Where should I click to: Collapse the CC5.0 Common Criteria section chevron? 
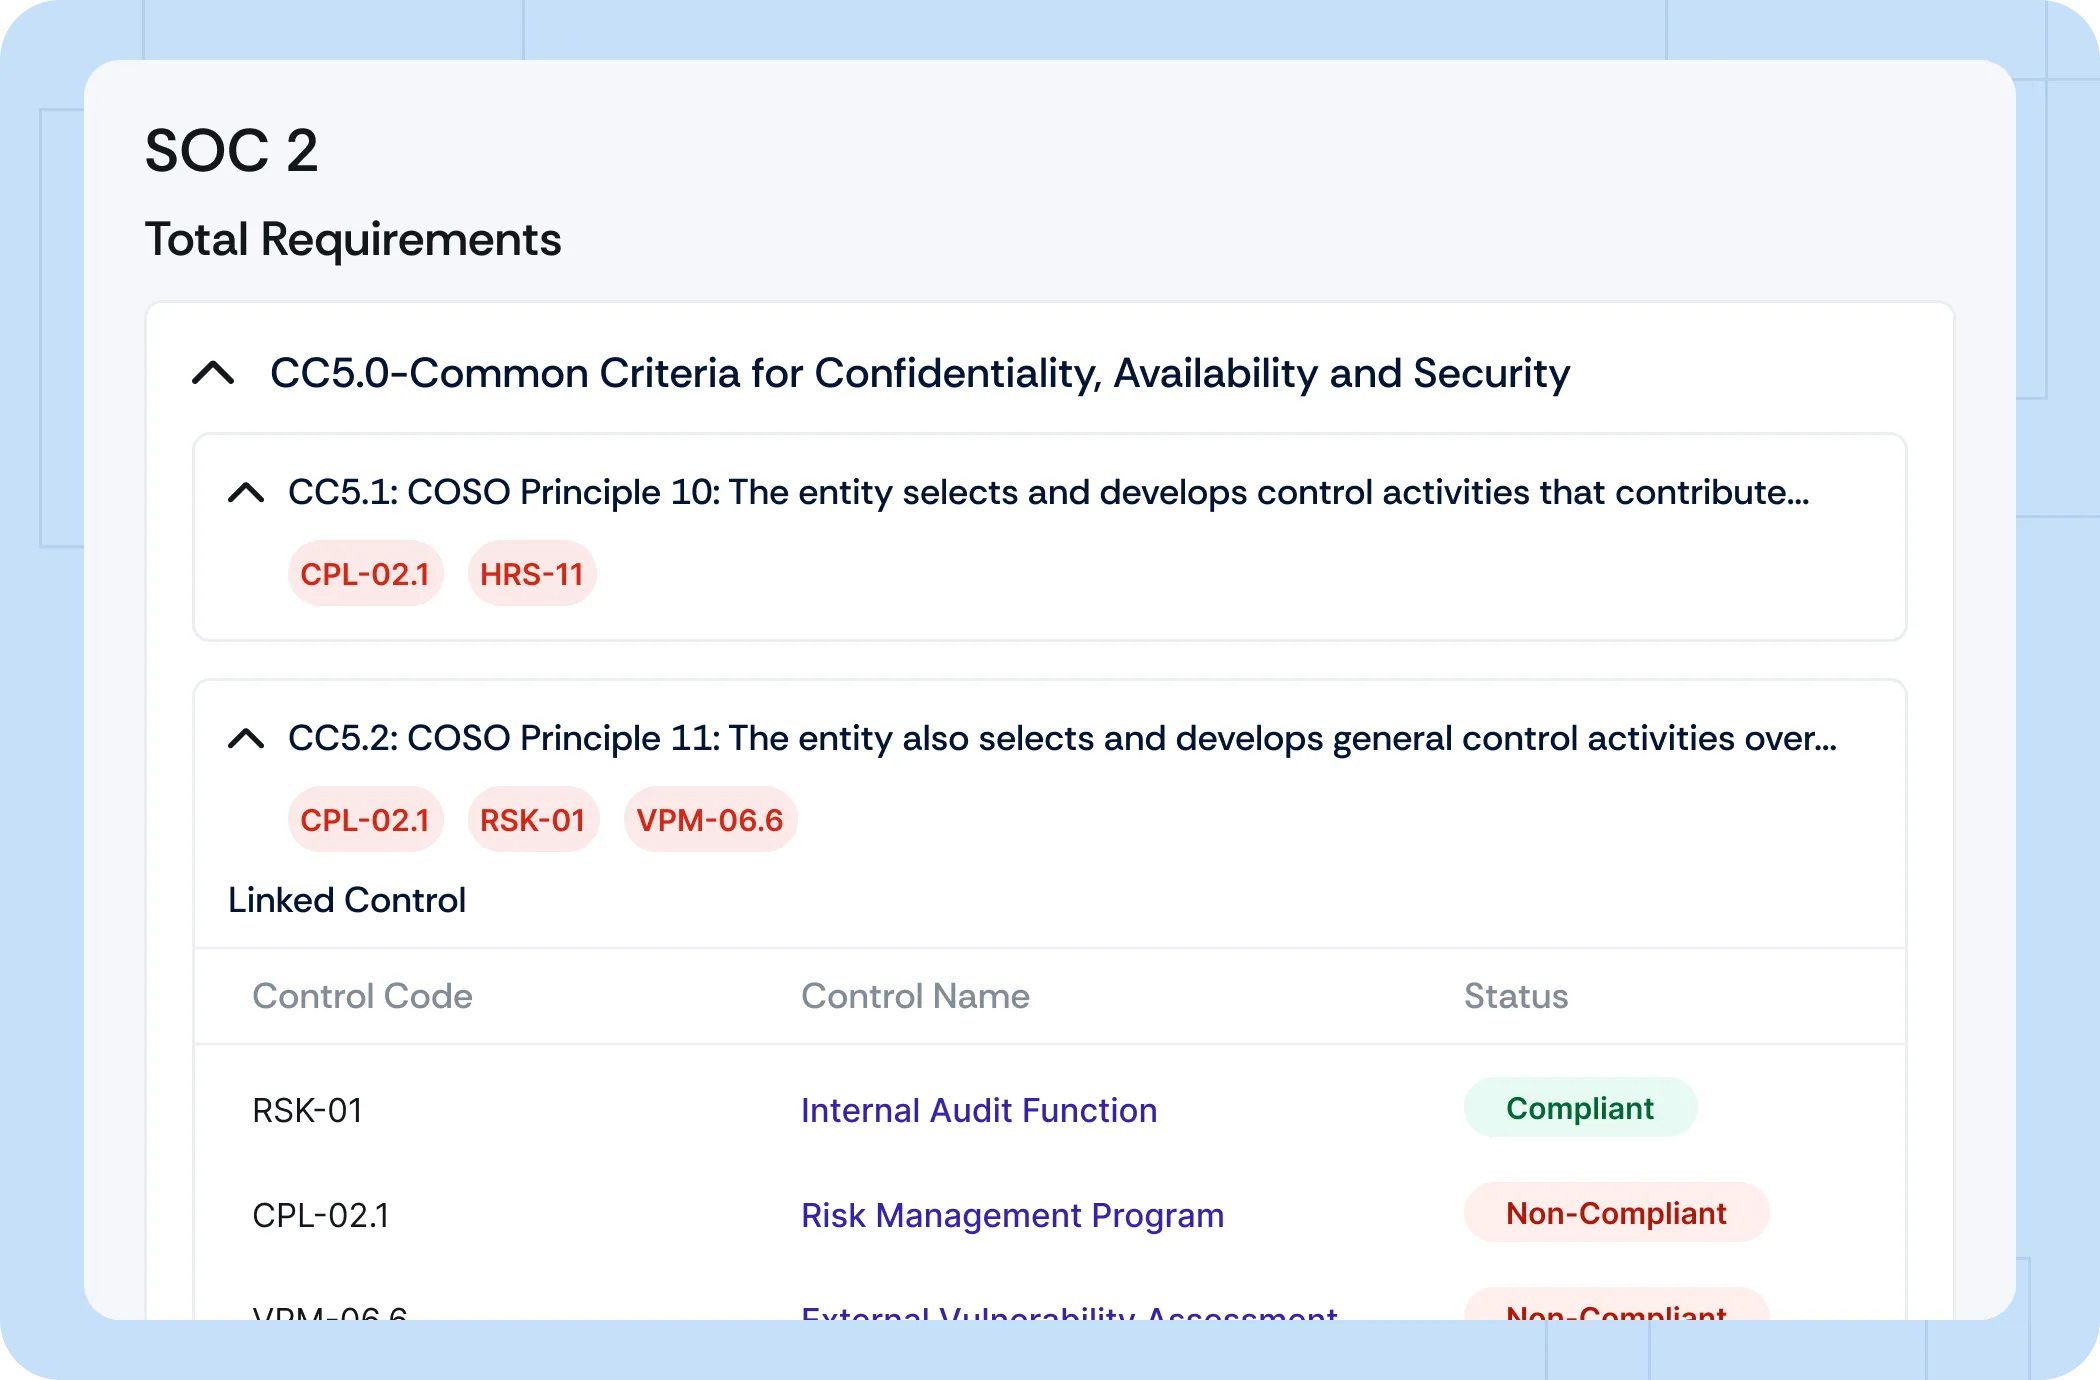click(213, 374)
